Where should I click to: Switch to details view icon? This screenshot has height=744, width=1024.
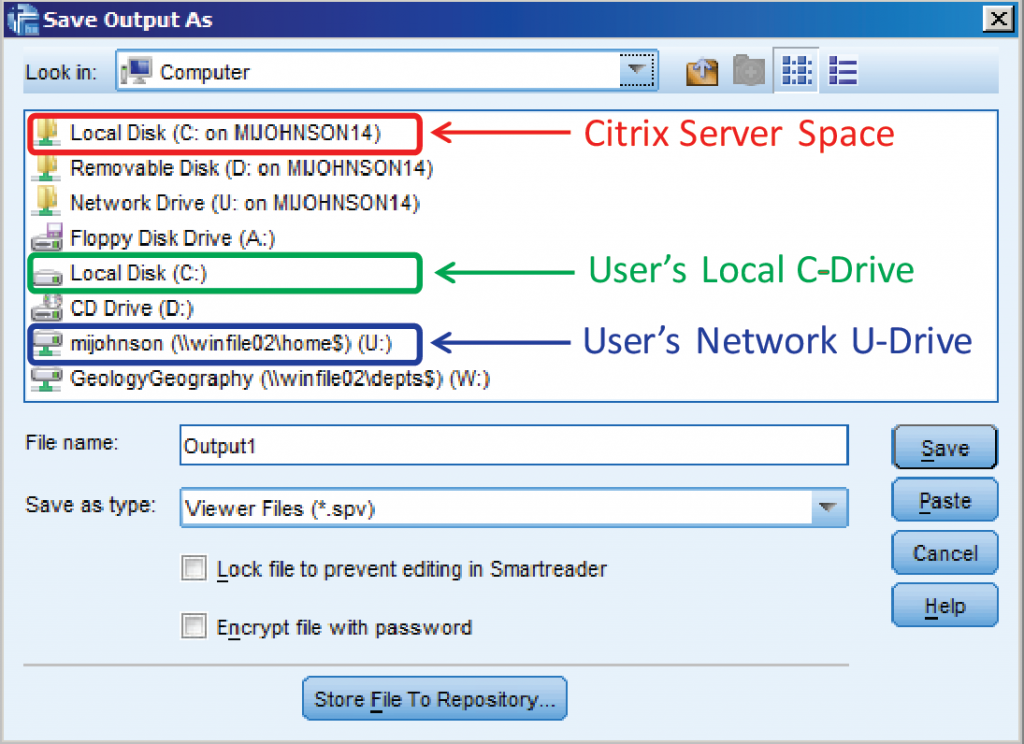pos(795,70)
